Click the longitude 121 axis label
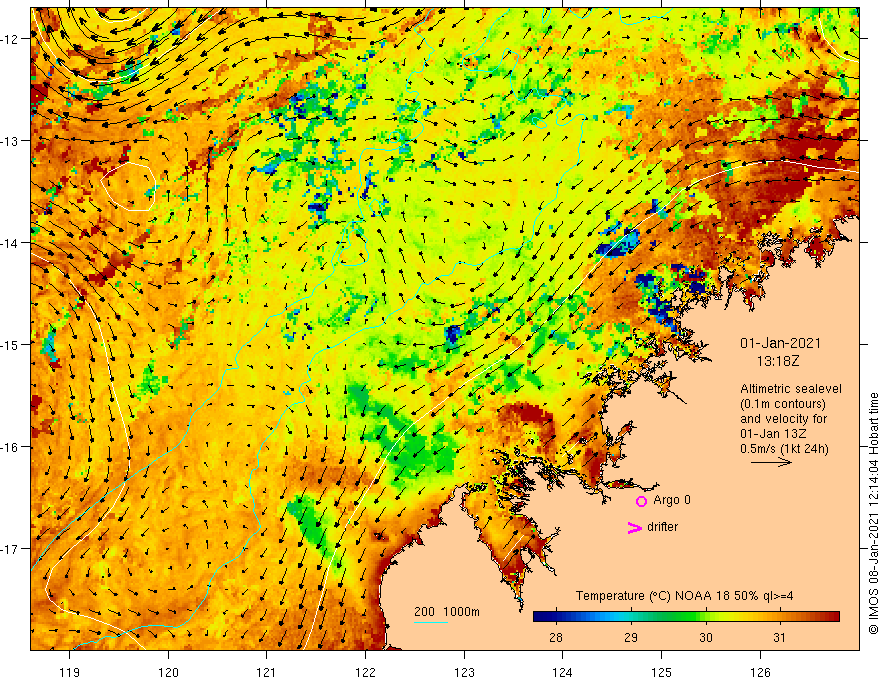880x680 pixels. 266,672
